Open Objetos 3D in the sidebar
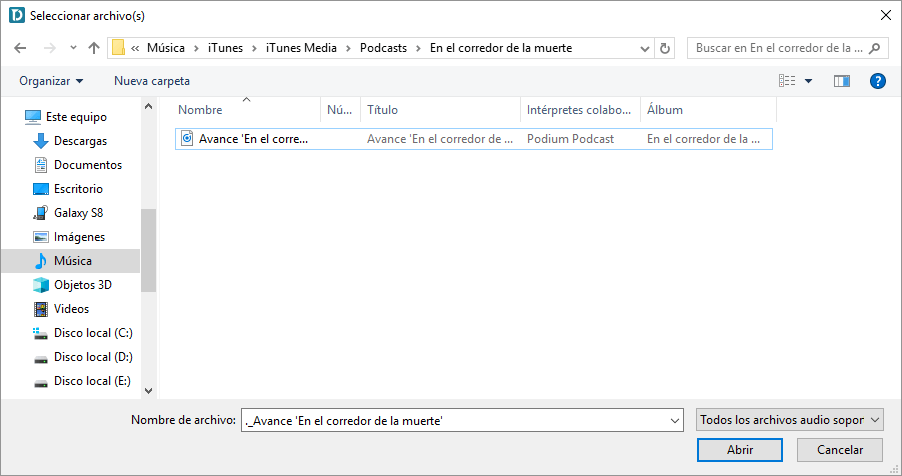902x476 pixels. coord(83,285)
